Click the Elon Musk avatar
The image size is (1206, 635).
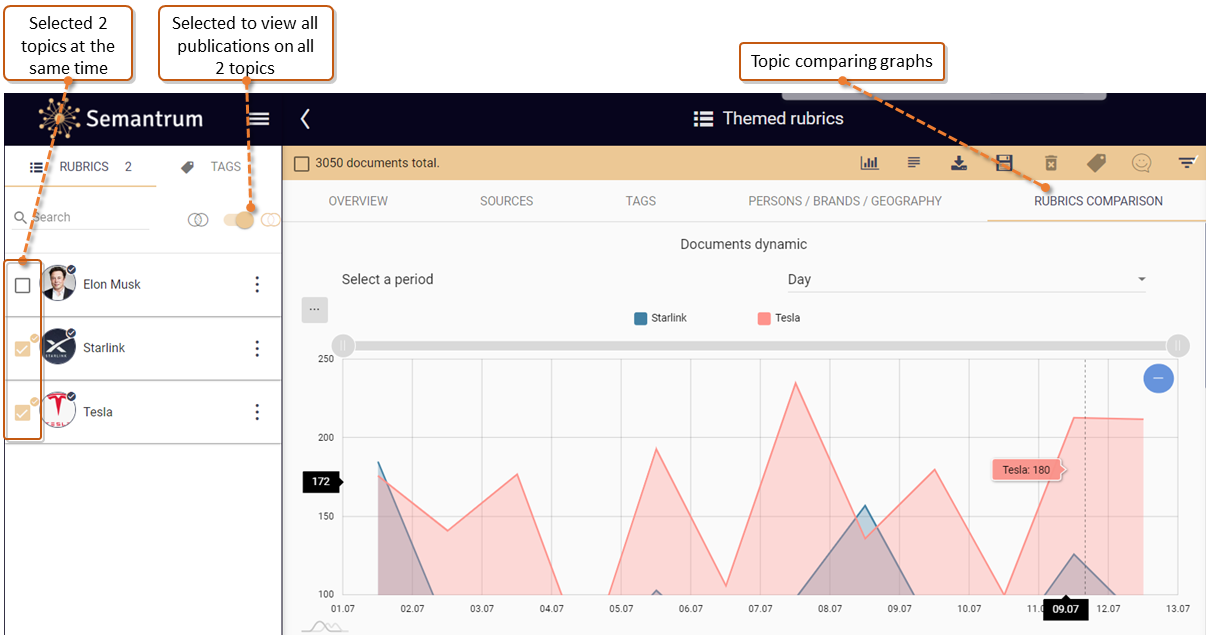[59, 284]
